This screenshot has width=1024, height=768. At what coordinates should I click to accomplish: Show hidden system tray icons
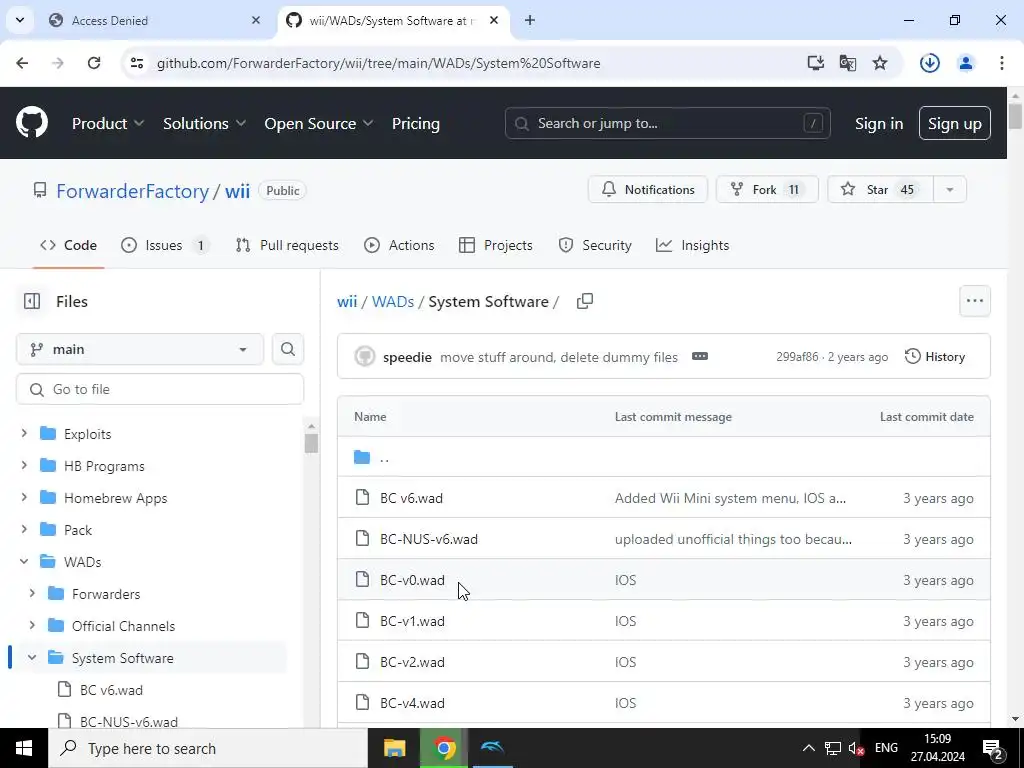(808, 748)
